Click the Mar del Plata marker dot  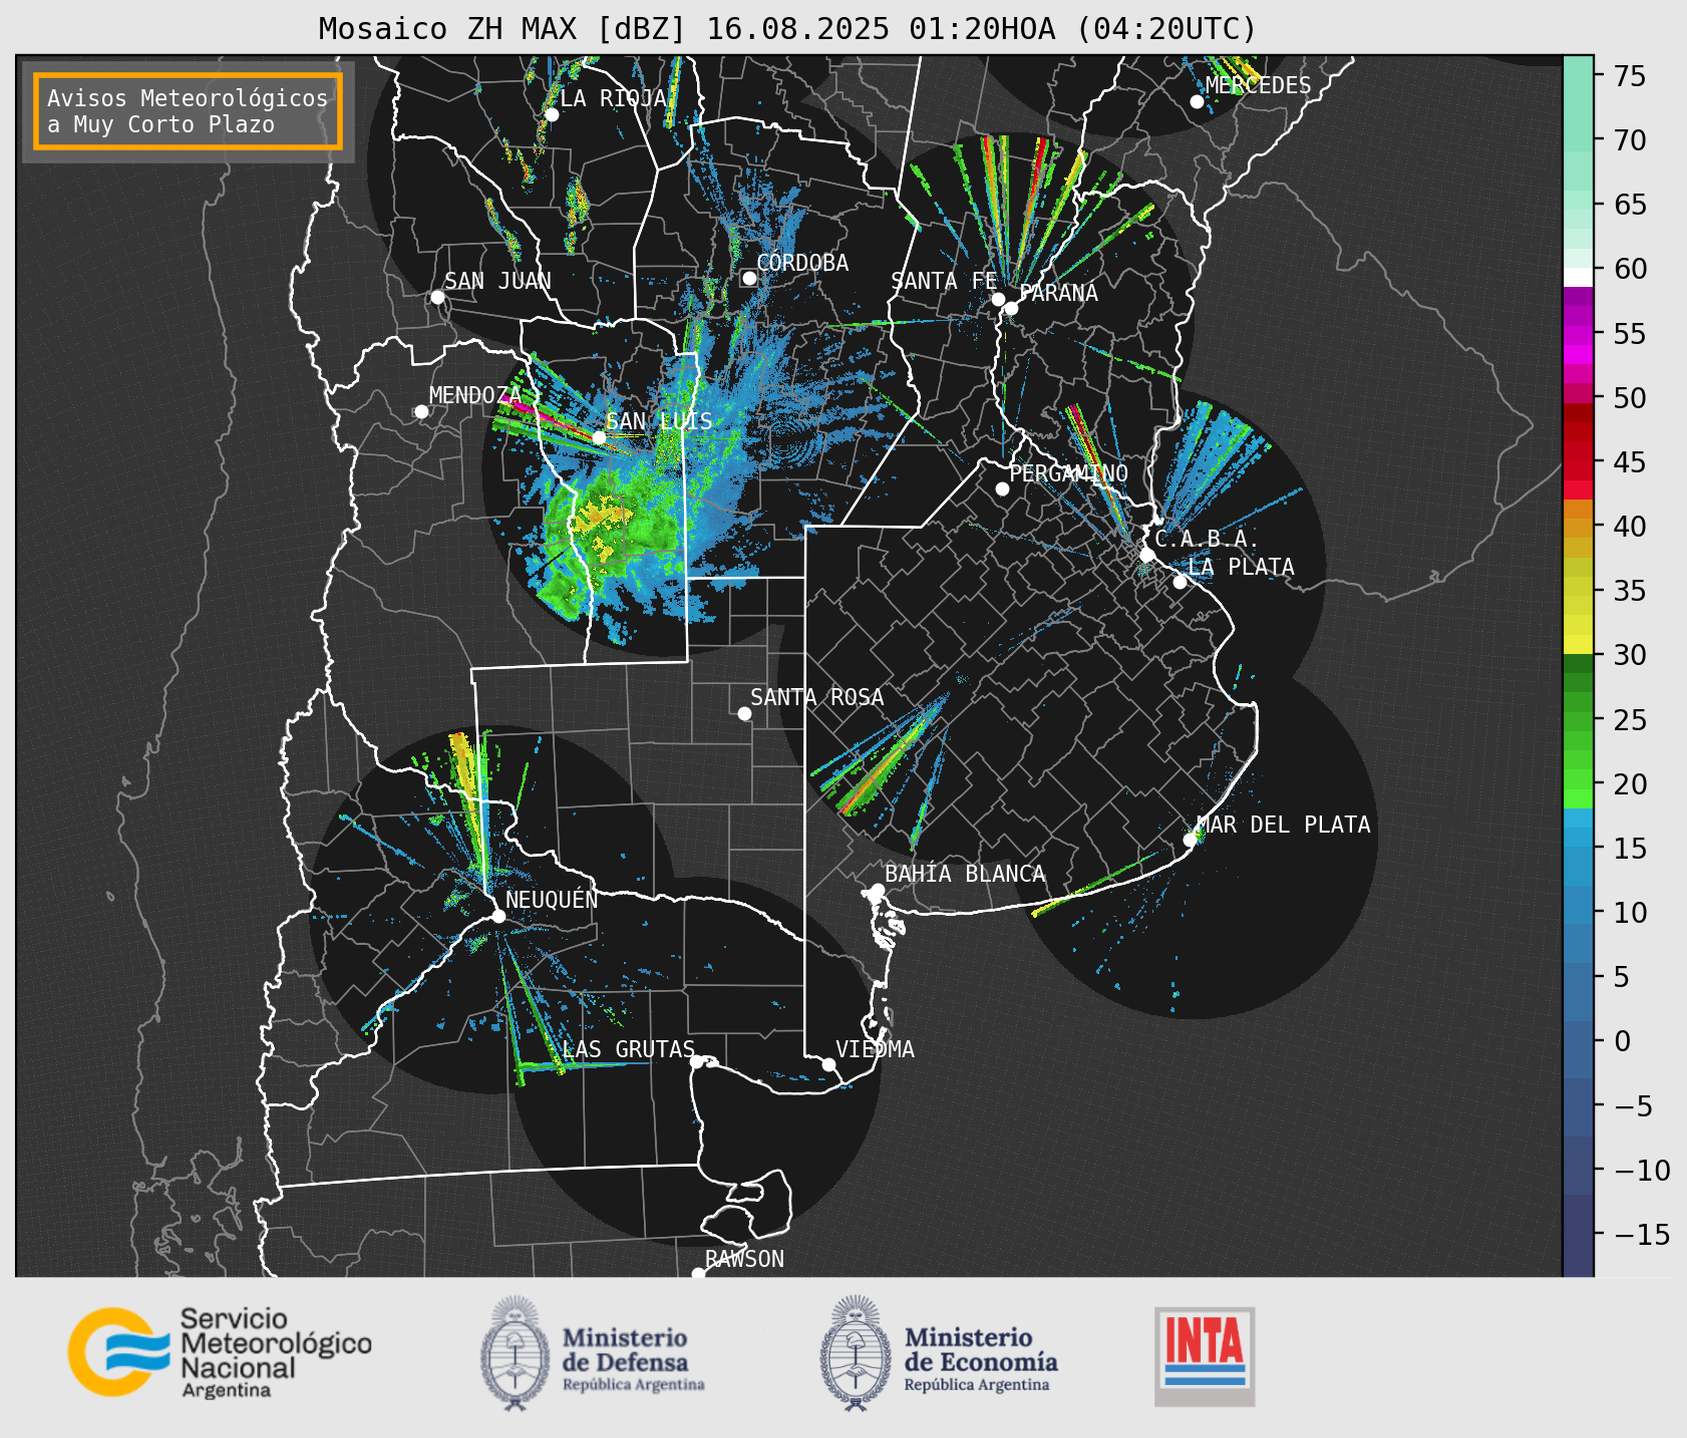[x=1190, y=840]
